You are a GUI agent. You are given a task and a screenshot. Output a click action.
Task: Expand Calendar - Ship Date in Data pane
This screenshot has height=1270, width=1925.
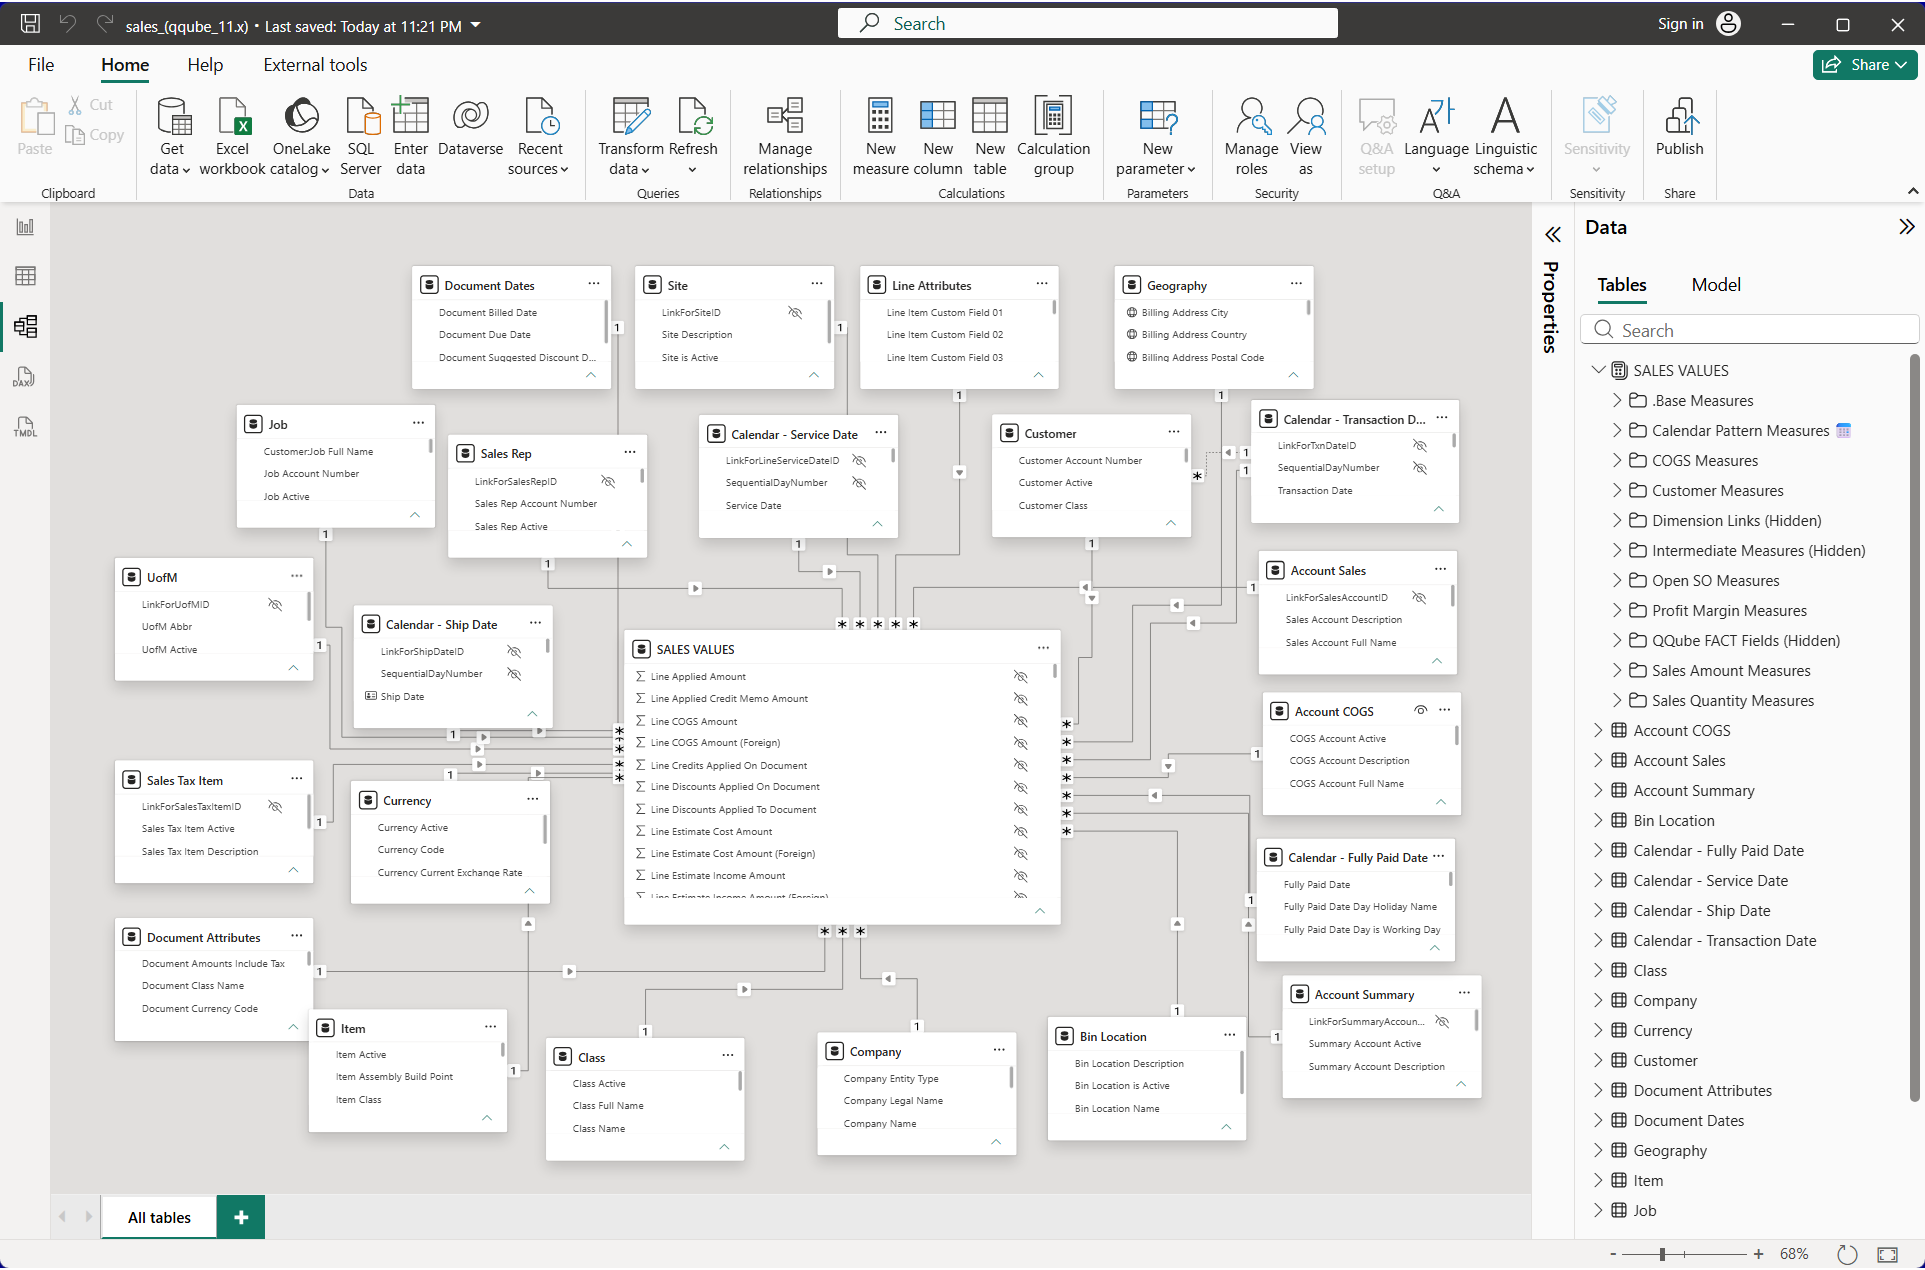click(x=1598, y=910)
